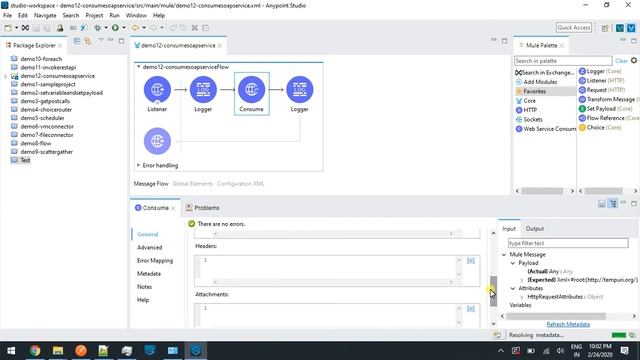Switch to the Global Elements tab
The image size is (640, 360).
pos(192,184)
